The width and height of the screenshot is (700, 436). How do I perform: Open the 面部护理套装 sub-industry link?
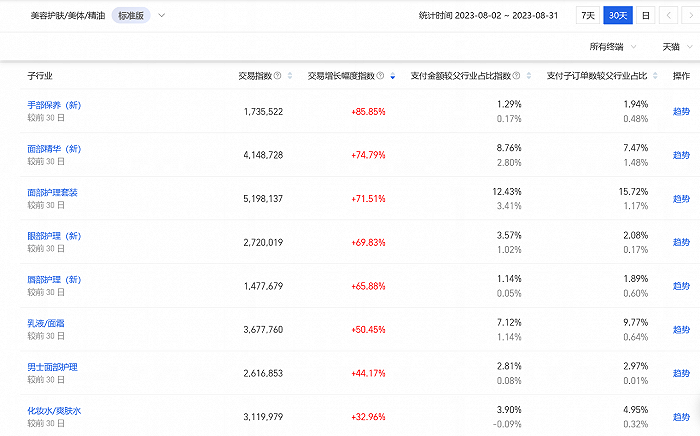point(52,193)
